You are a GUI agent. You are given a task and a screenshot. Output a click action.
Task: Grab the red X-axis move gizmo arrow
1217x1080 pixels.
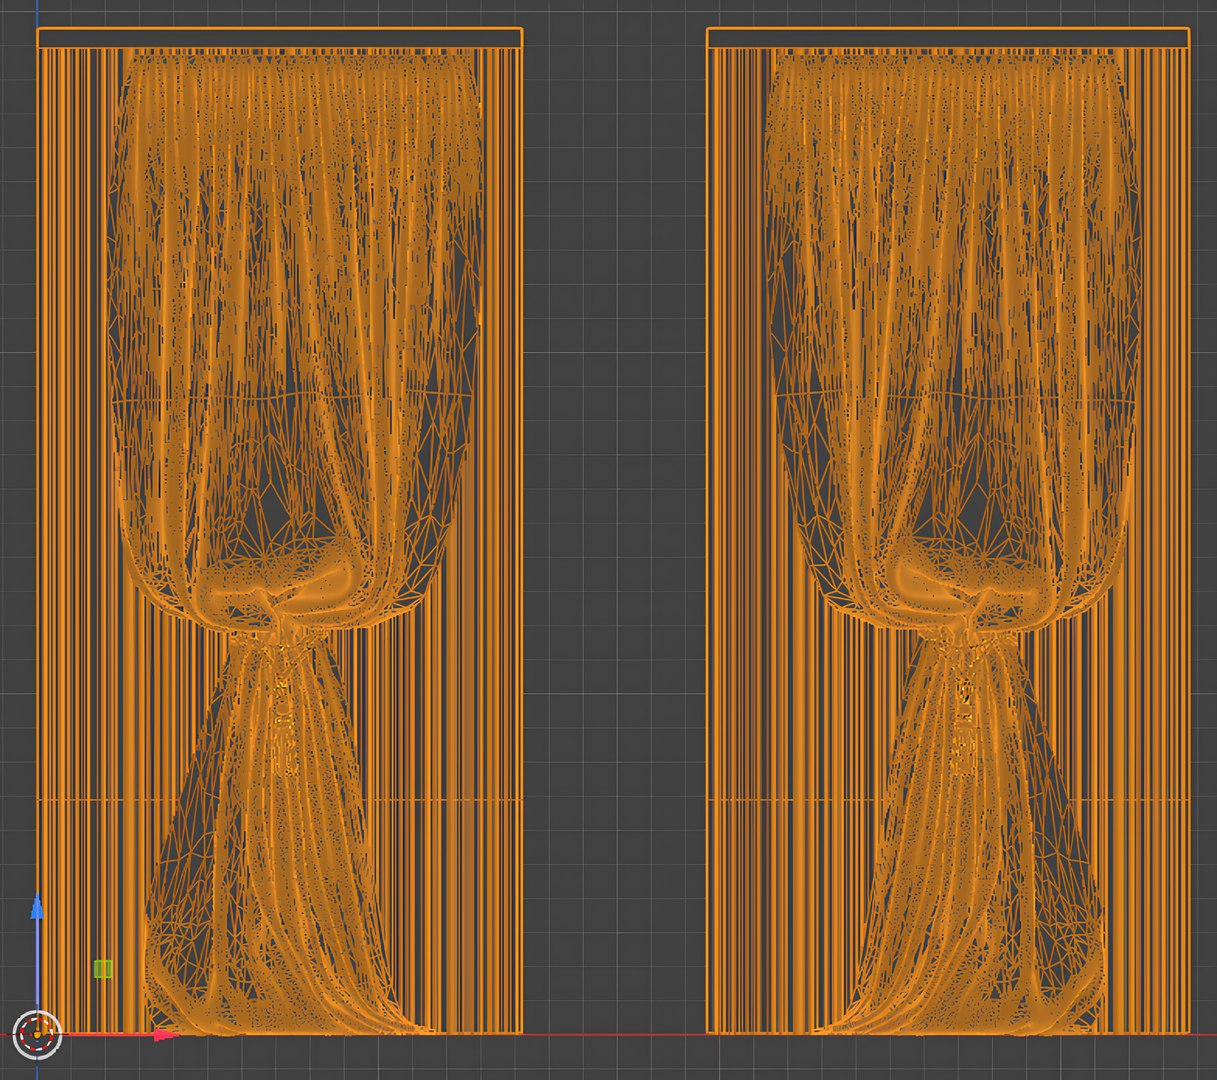pos(165,1035)
